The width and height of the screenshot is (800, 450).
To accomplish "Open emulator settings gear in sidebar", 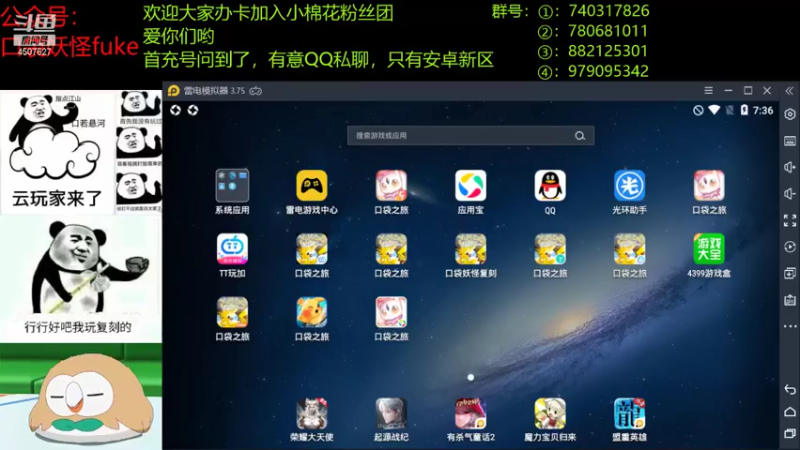I will click(x=790, y=114).
